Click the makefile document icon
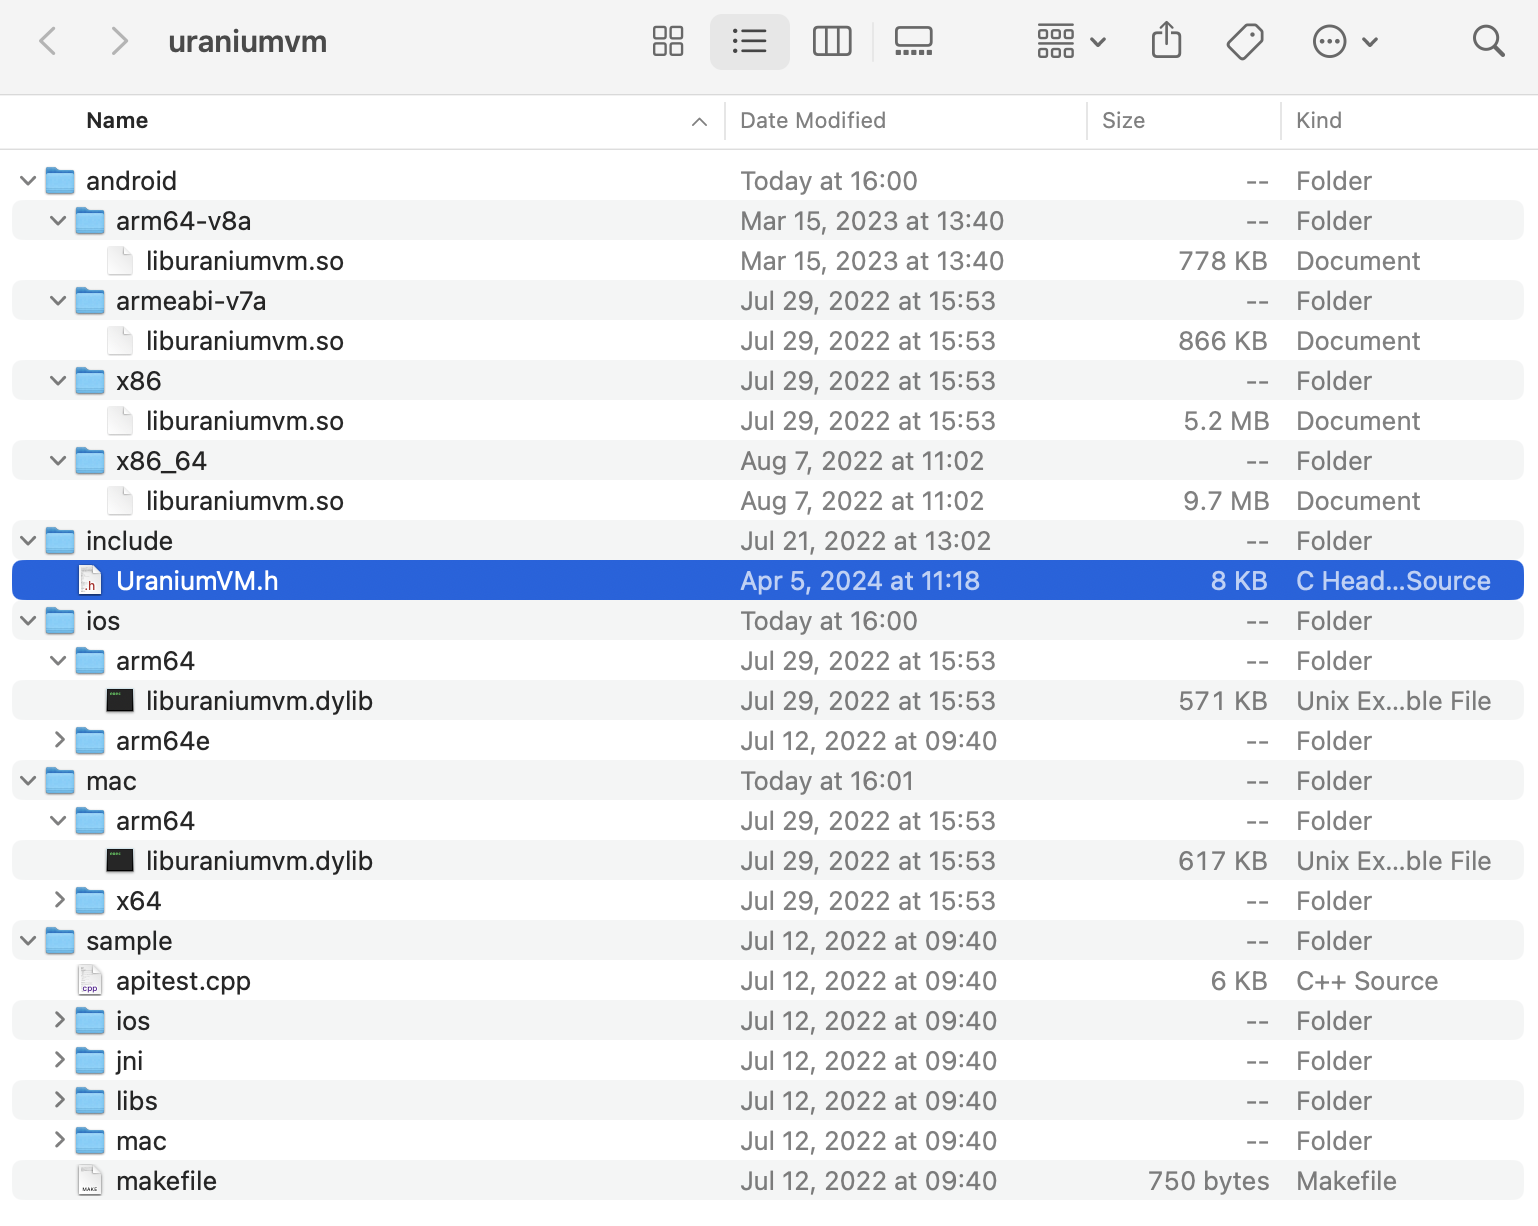Image resolution: width=1538 pixels, height=1226 pixels. point(90,1181)
